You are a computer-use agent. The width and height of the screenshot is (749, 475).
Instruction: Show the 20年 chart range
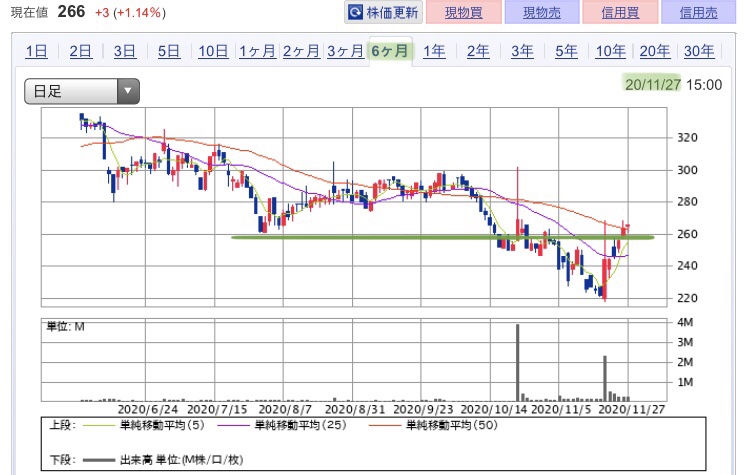(x=654, y=51)
